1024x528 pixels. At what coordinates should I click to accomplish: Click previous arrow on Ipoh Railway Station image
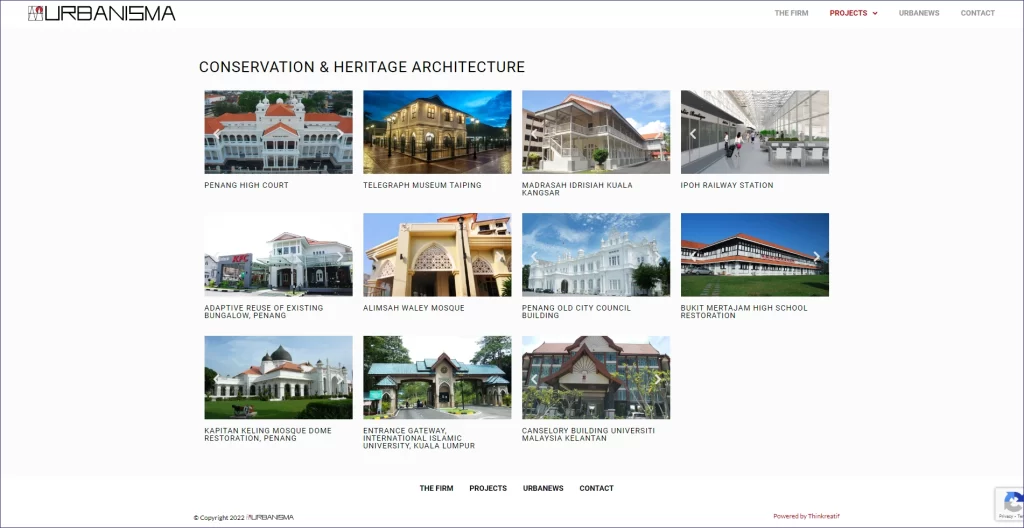click(692, 133)
